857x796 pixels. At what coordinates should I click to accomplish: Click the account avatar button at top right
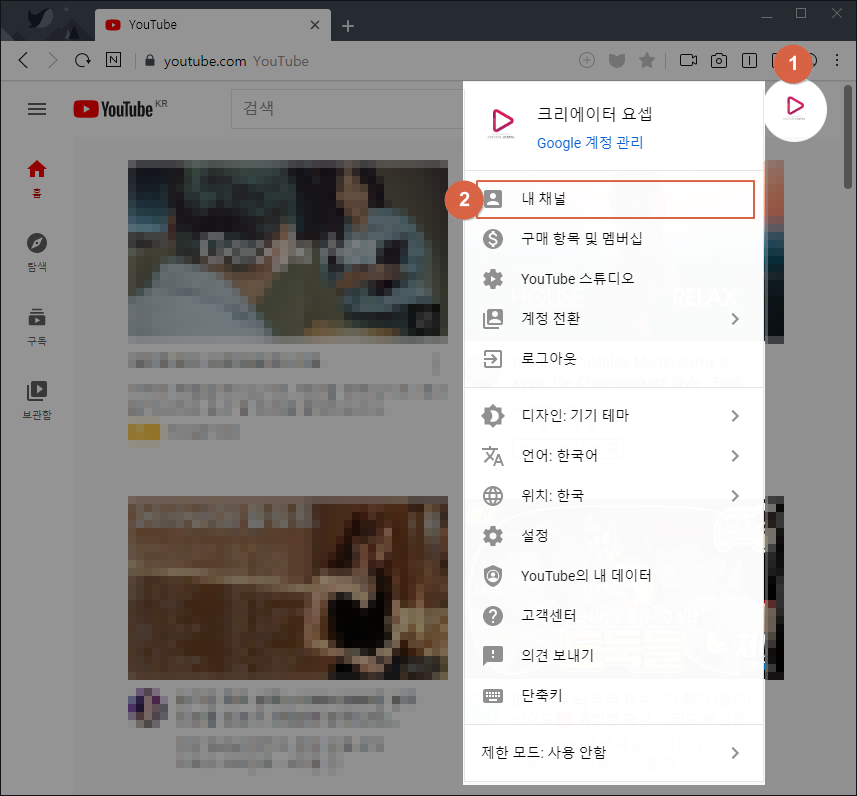coord(795,109)
